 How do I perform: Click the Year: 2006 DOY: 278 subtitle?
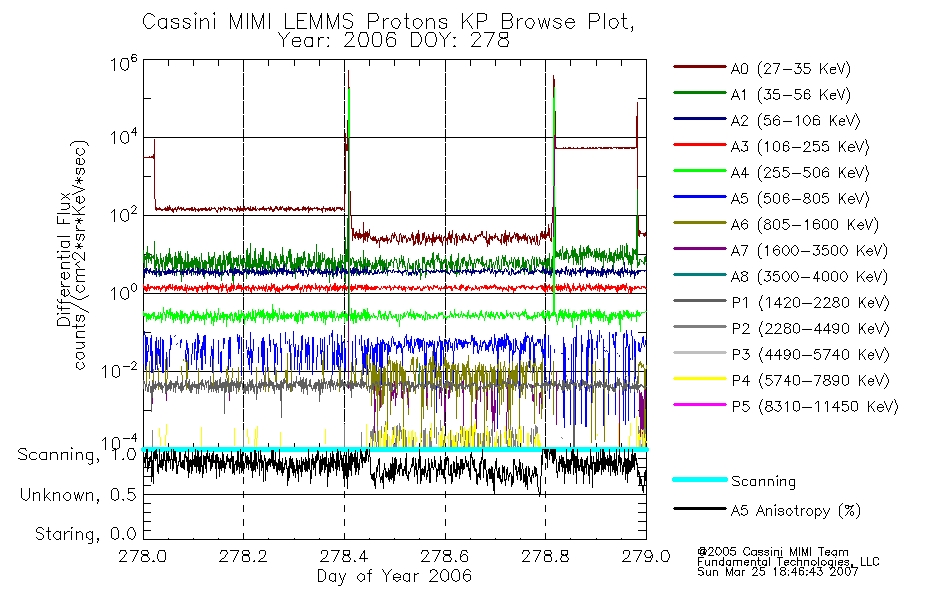click(x=393, y=41)
